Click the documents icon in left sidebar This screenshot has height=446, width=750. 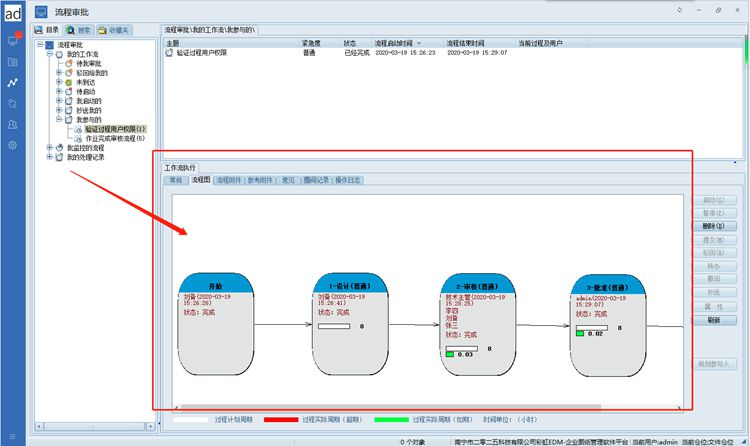(13, 103)
